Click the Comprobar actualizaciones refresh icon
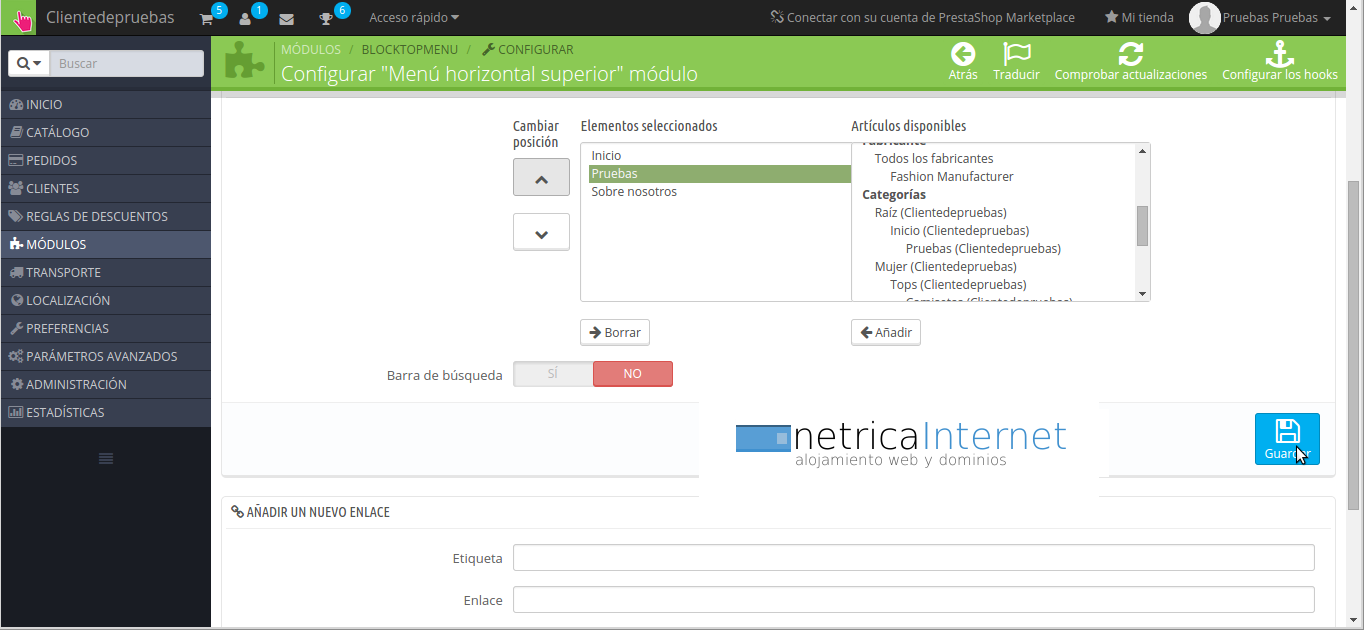Screen dimensions: 1364x630 1131,54
